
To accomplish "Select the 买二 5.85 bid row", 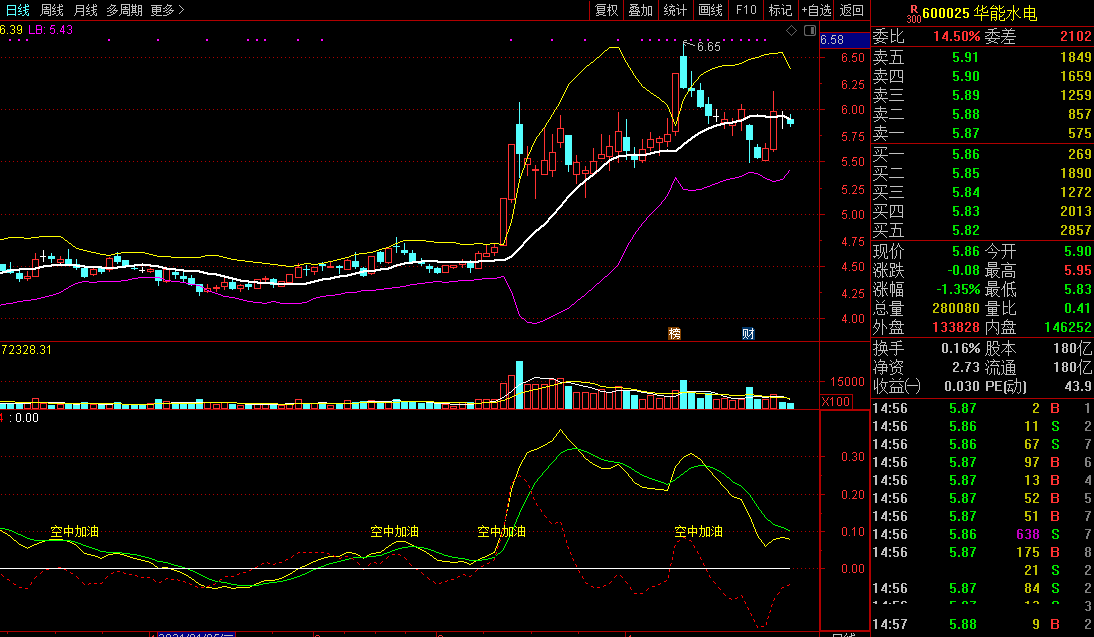I will point(982,173).
